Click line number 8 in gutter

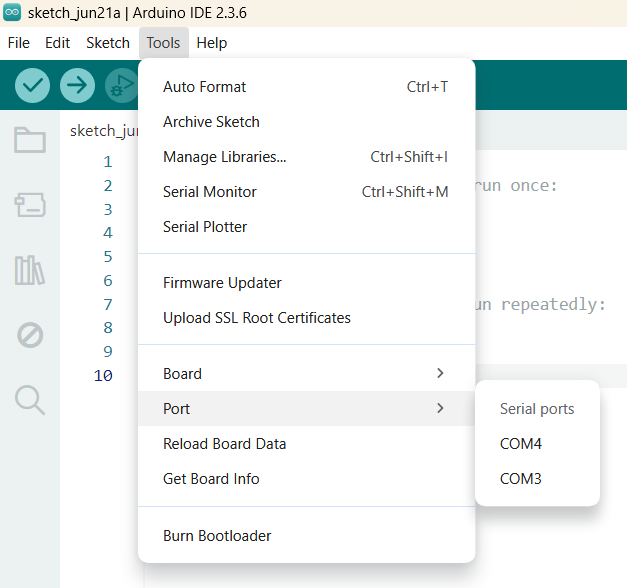(108, 328)
